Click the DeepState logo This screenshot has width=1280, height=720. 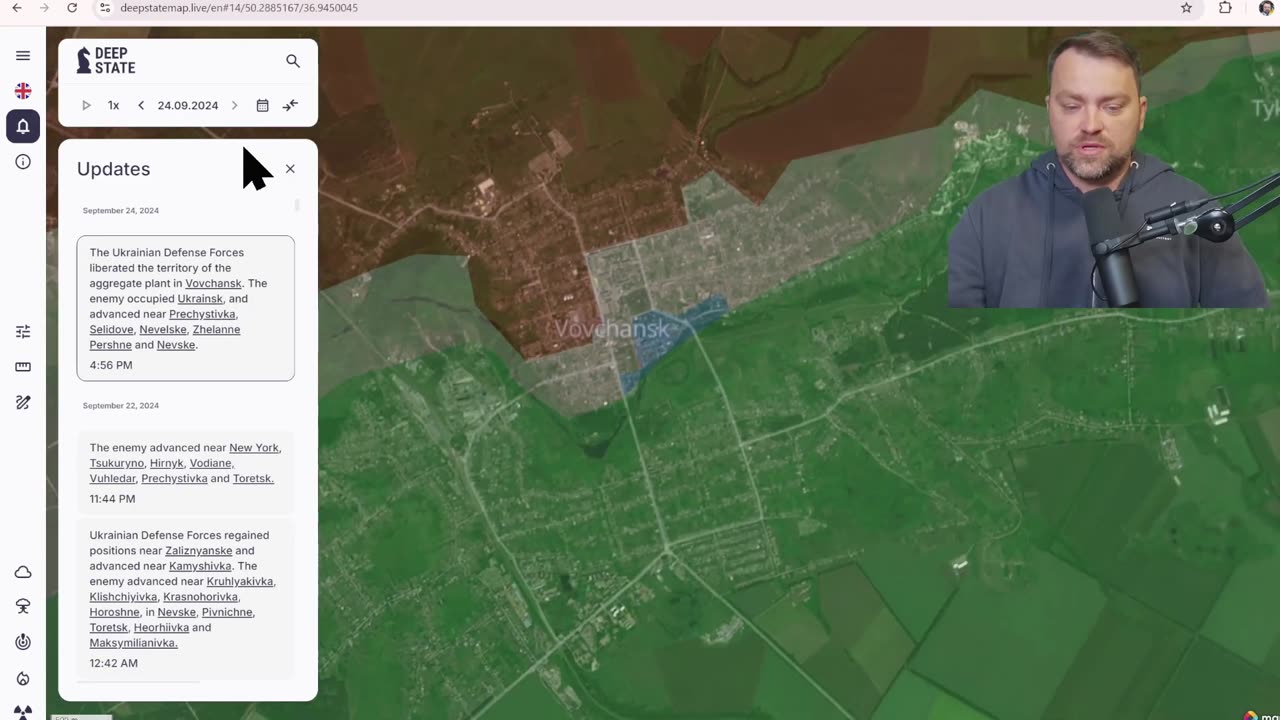tap(106, 60)
